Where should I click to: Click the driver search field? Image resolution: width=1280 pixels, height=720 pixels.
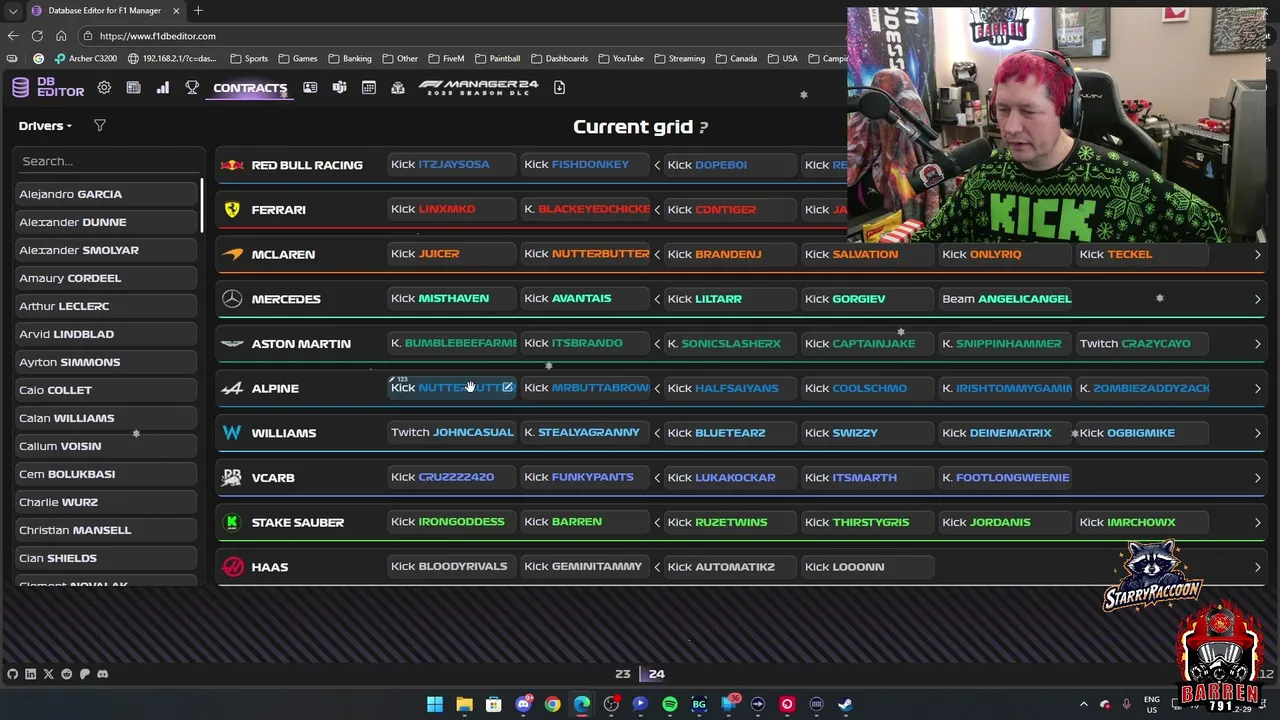[x=108, y=161]
